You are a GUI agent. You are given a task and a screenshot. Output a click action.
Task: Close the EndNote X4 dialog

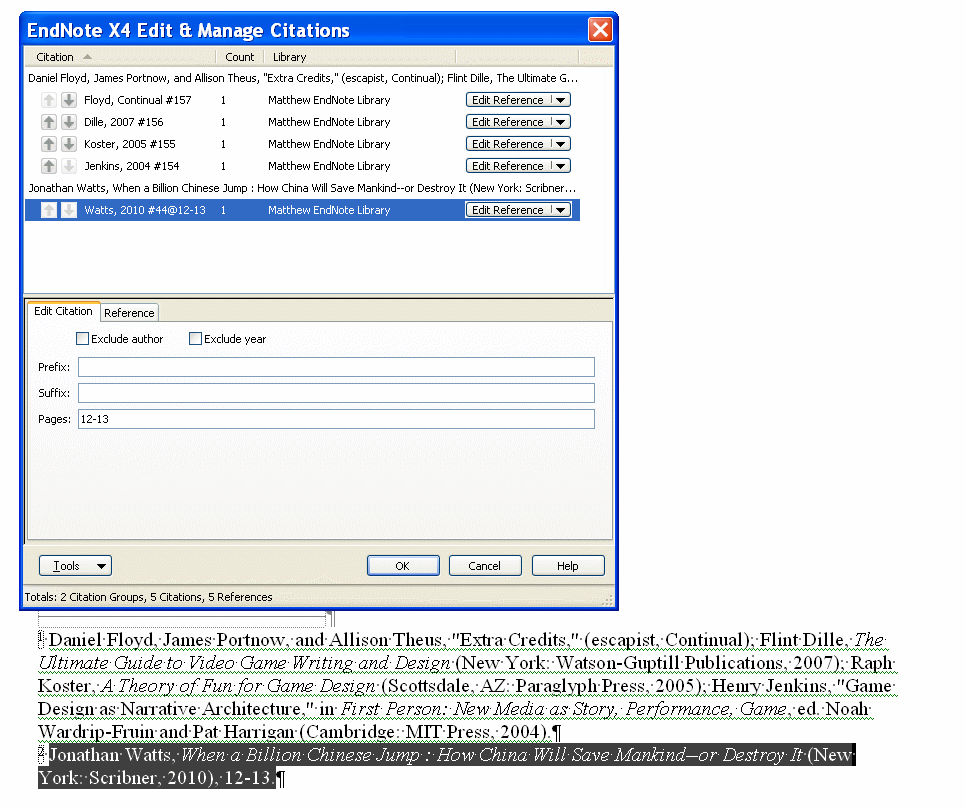click(x=600, y=30)
